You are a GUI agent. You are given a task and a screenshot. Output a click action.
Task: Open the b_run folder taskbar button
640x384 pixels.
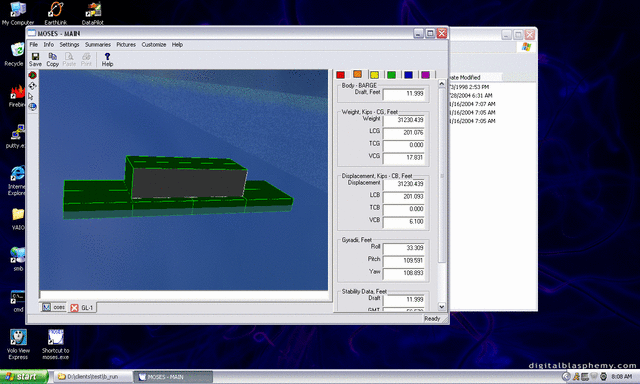(92, 377)
